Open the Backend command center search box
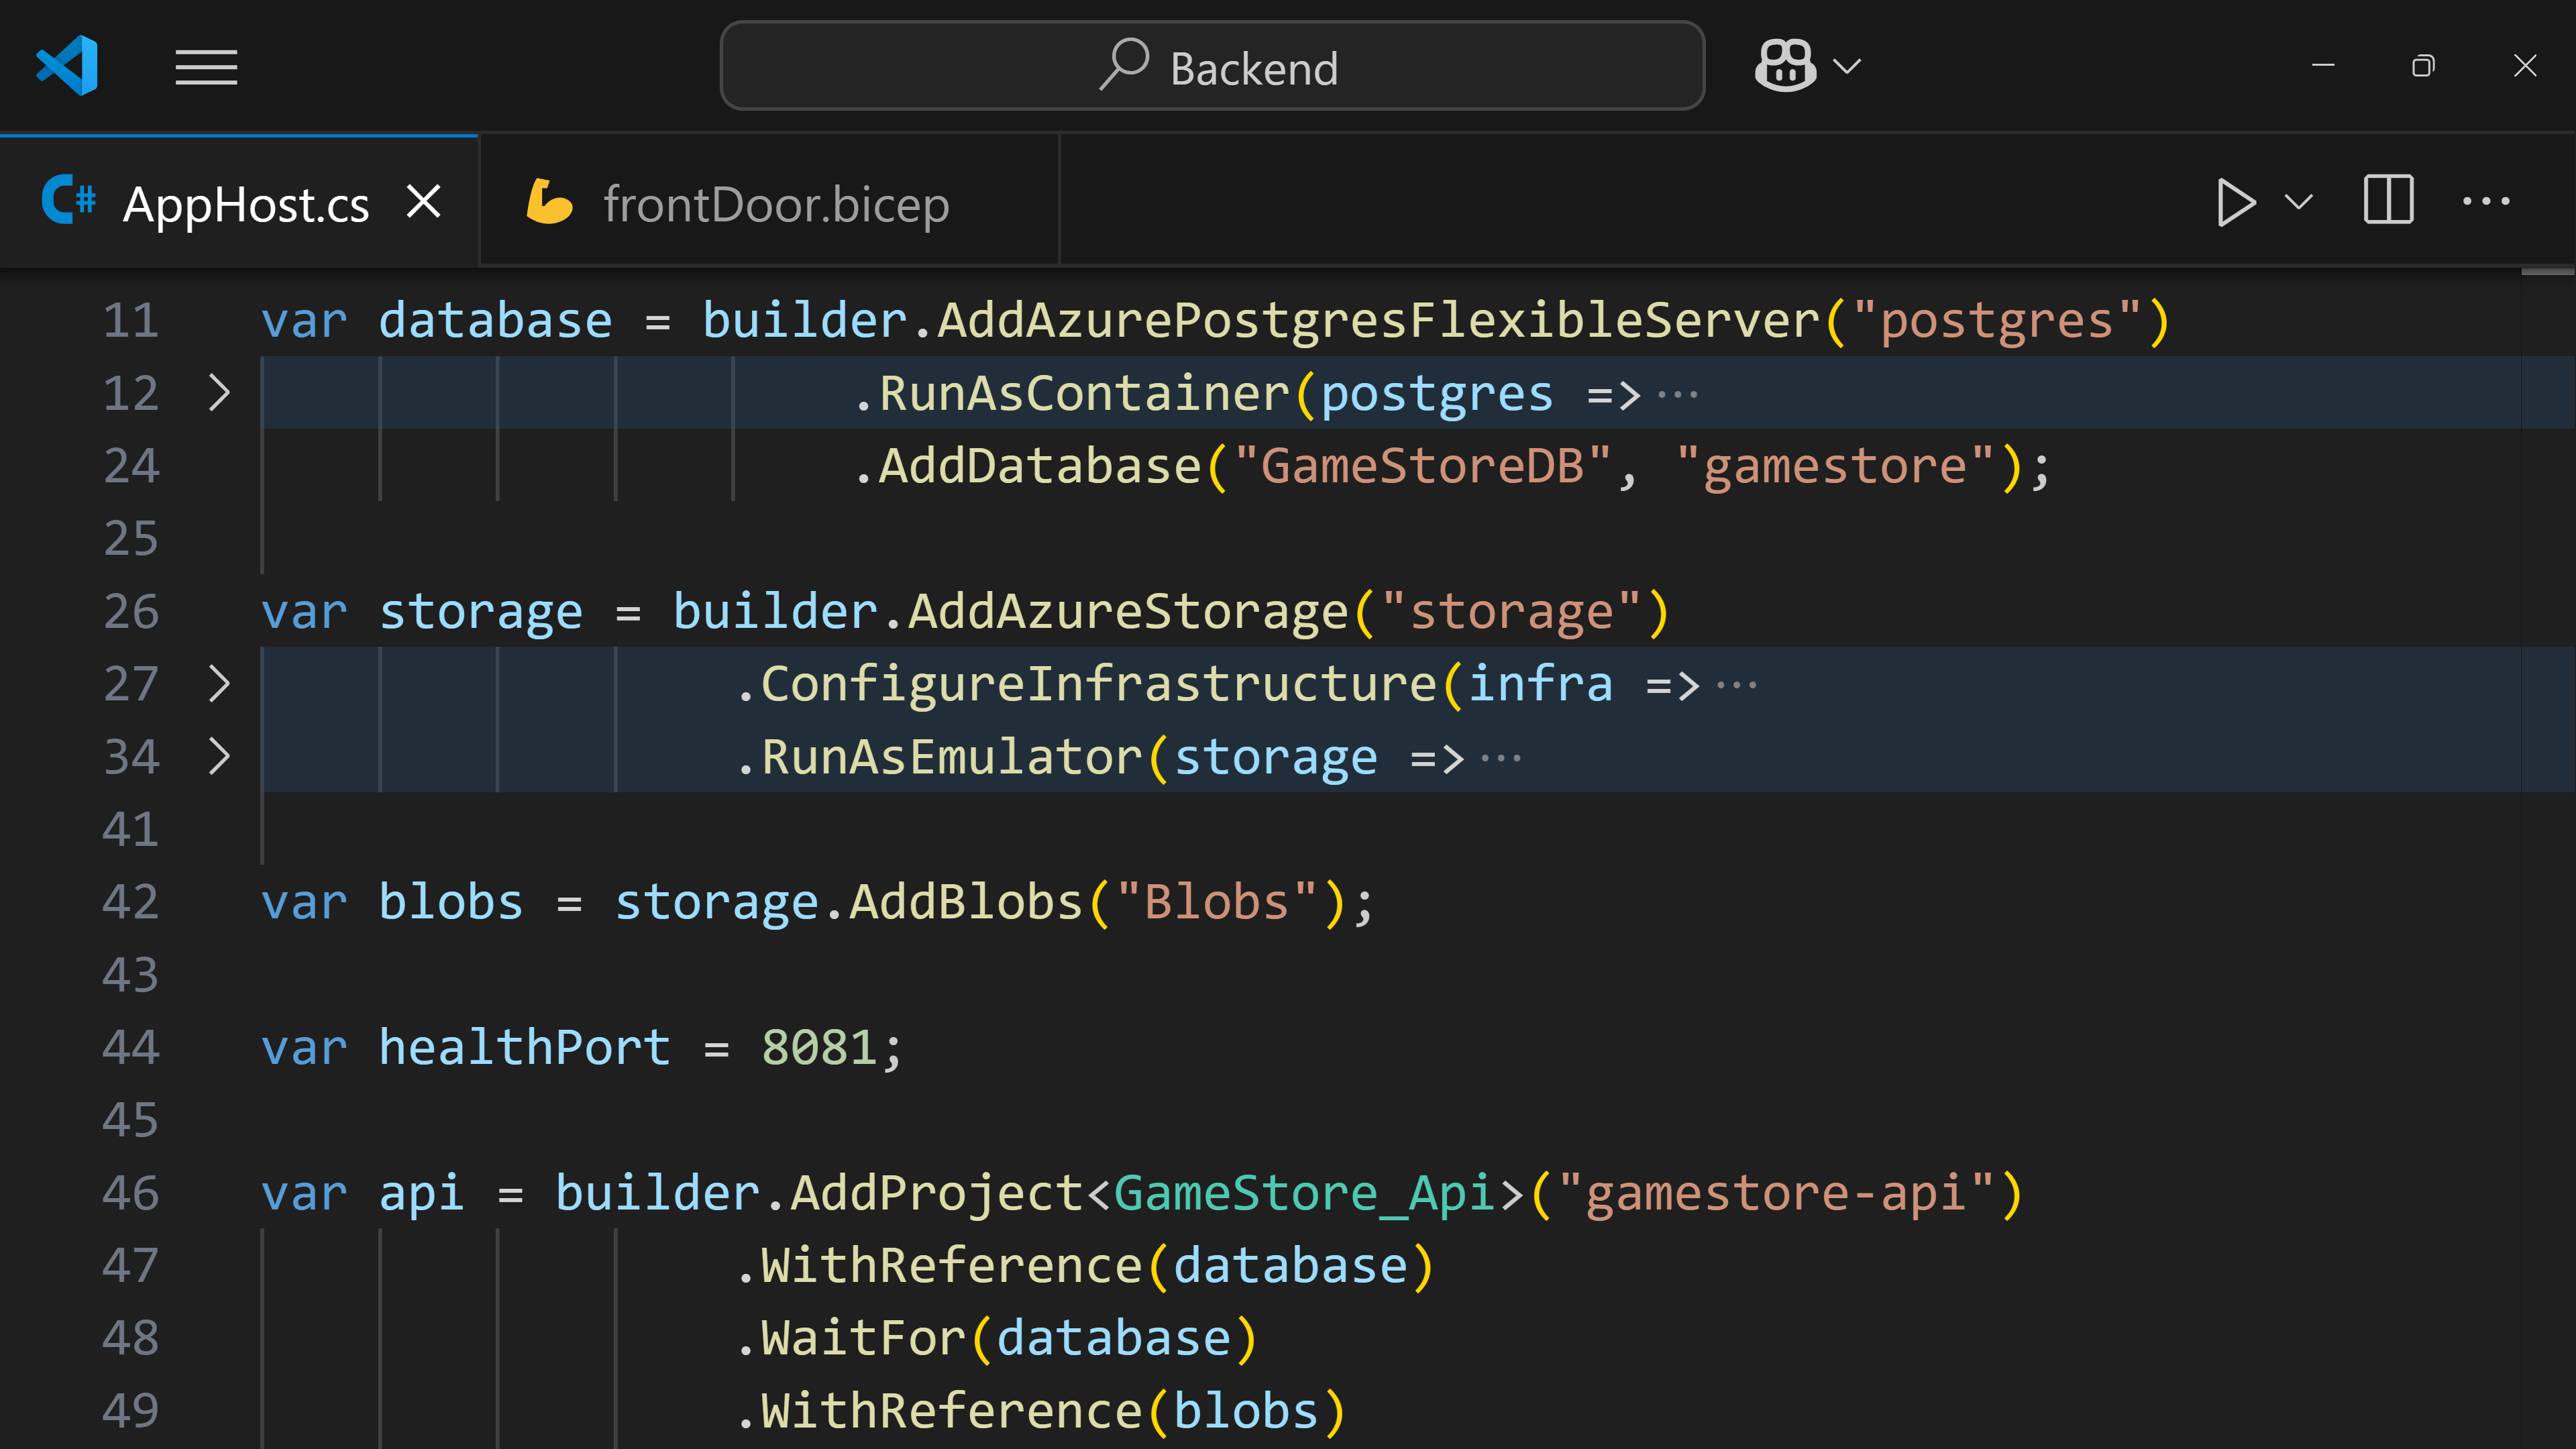This screenshot has height=1449, width=2576. 1212,66
